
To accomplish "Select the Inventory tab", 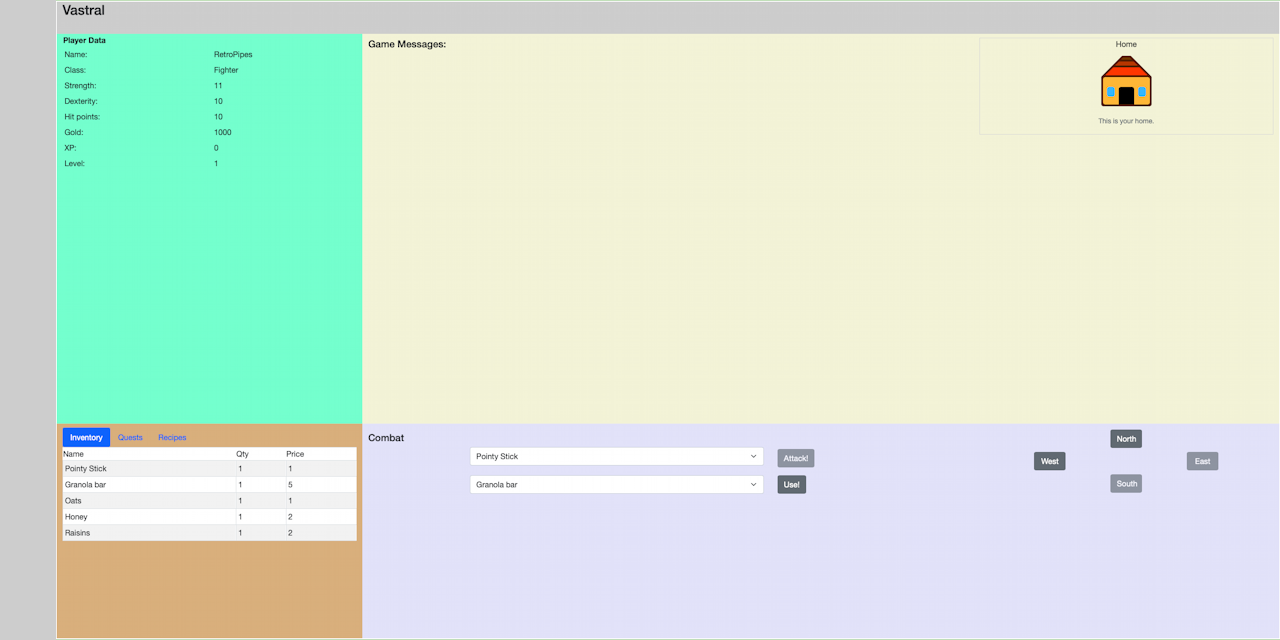I will click(86, 437).
